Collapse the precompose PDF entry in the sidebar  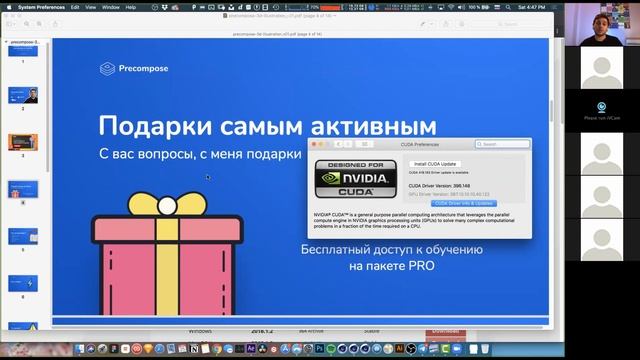[6, 42]
